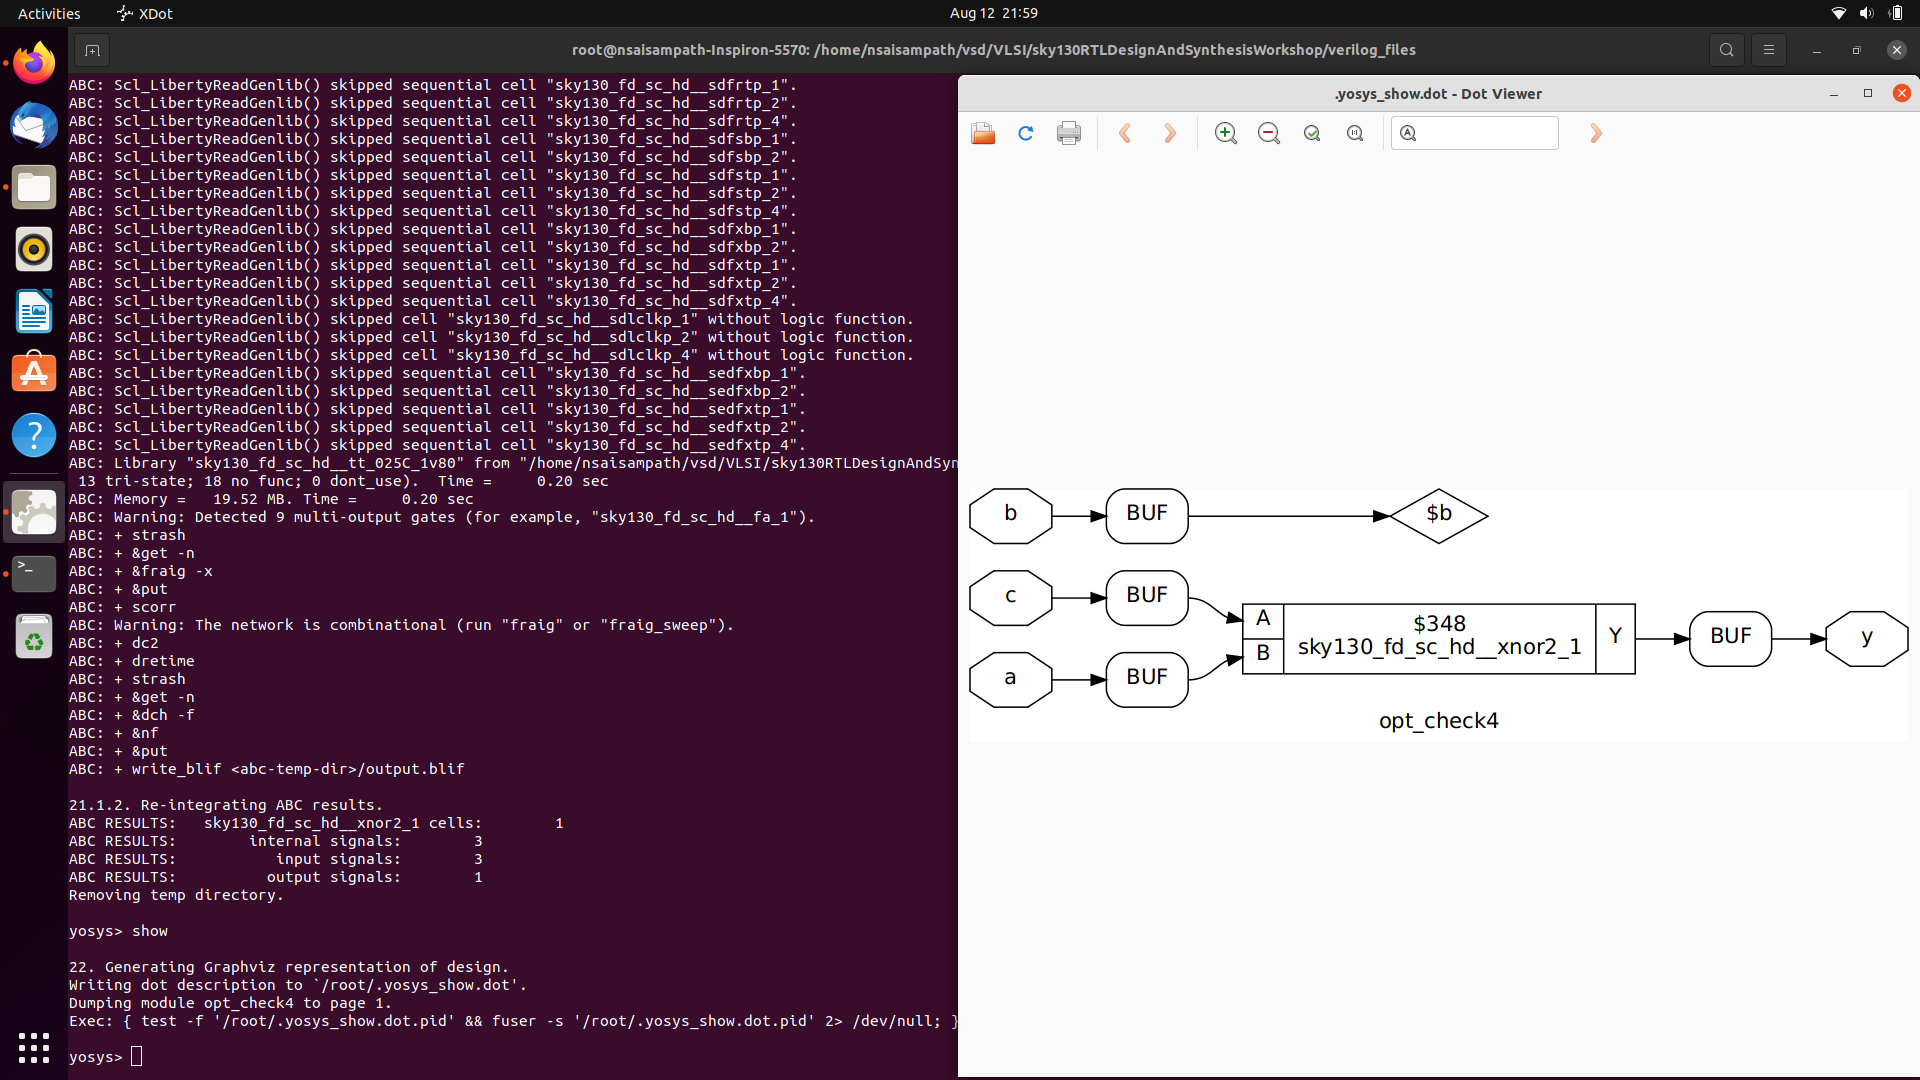Image resolution: width=1920 pixels, height=1080 pixels.
Task: Select the BUF node before output y
Action: pos(1730,638)
